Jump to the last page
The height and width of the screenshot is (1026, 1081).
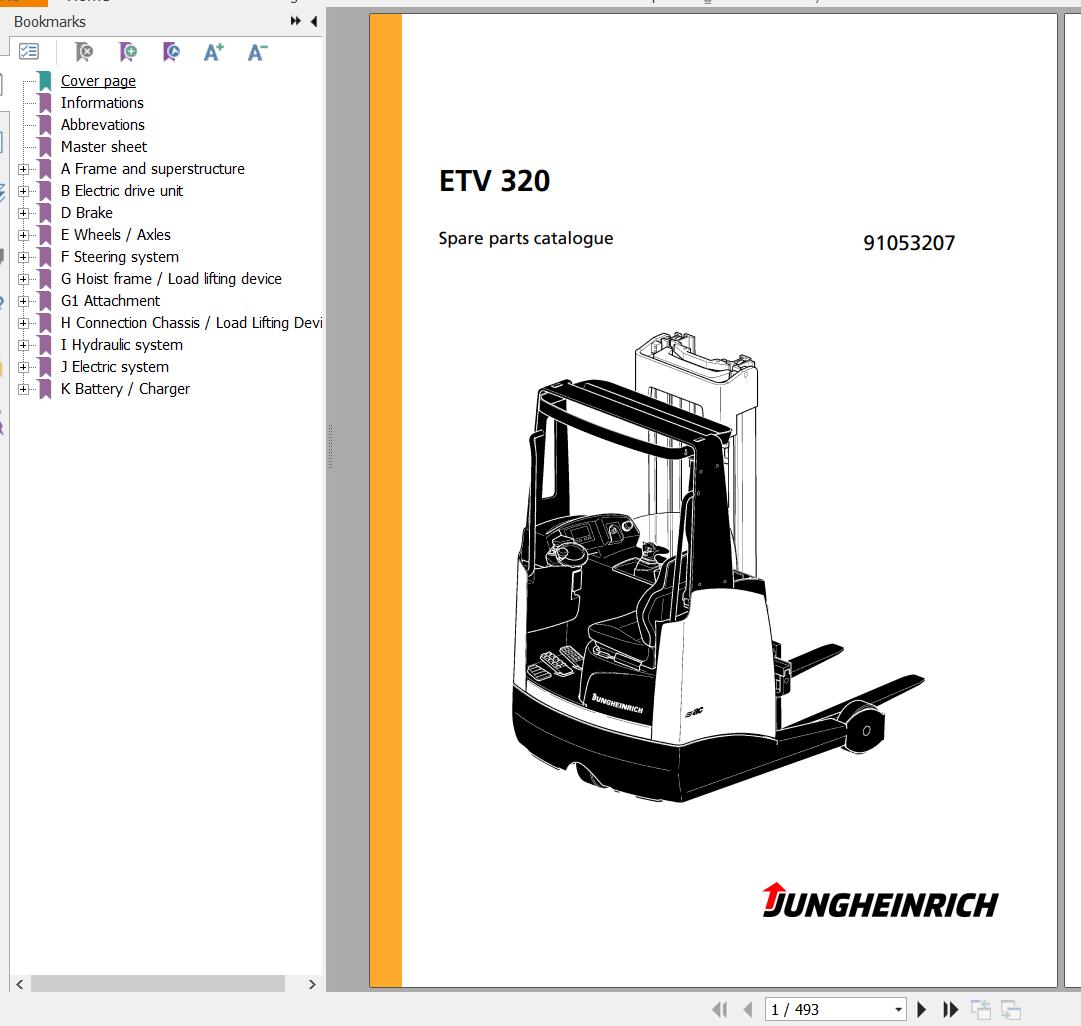pos(951,1009)
